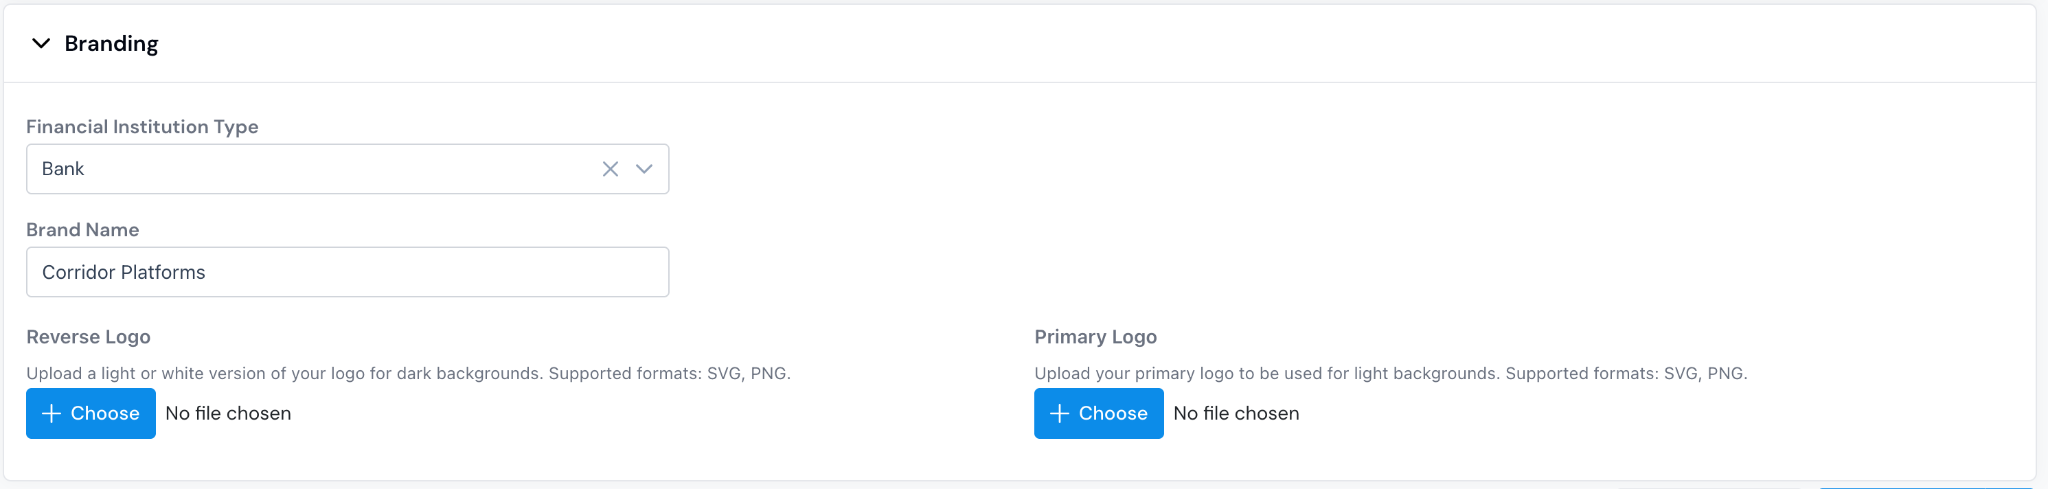Screen dimensions: 2048x489
Task: Click the 'Corridor Platforms' text in Brand Name
Action: point(123,272)
